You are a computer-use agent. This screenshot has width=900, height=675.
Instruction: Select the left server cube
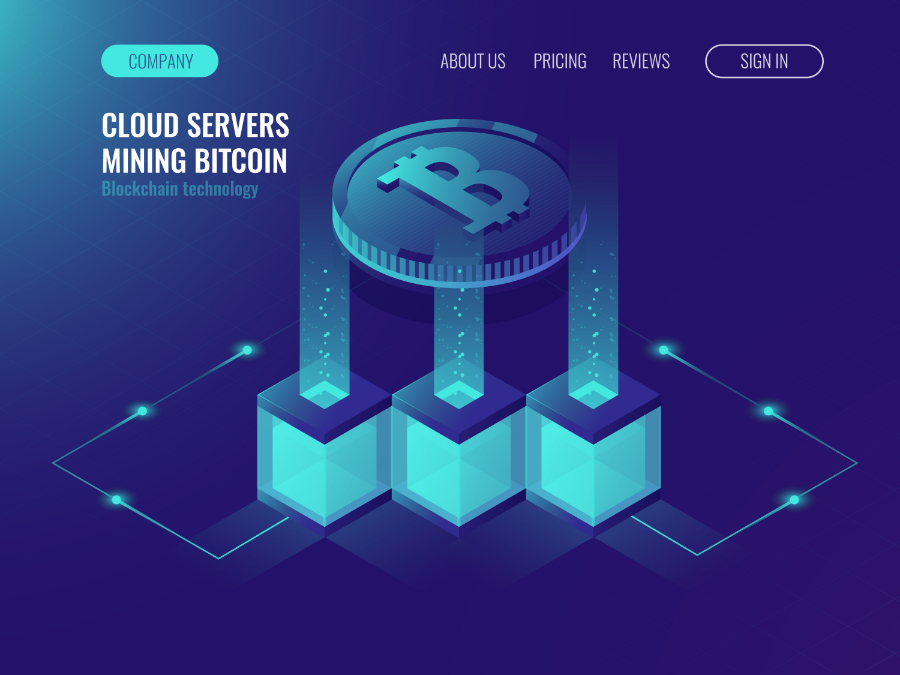[324, 455]
